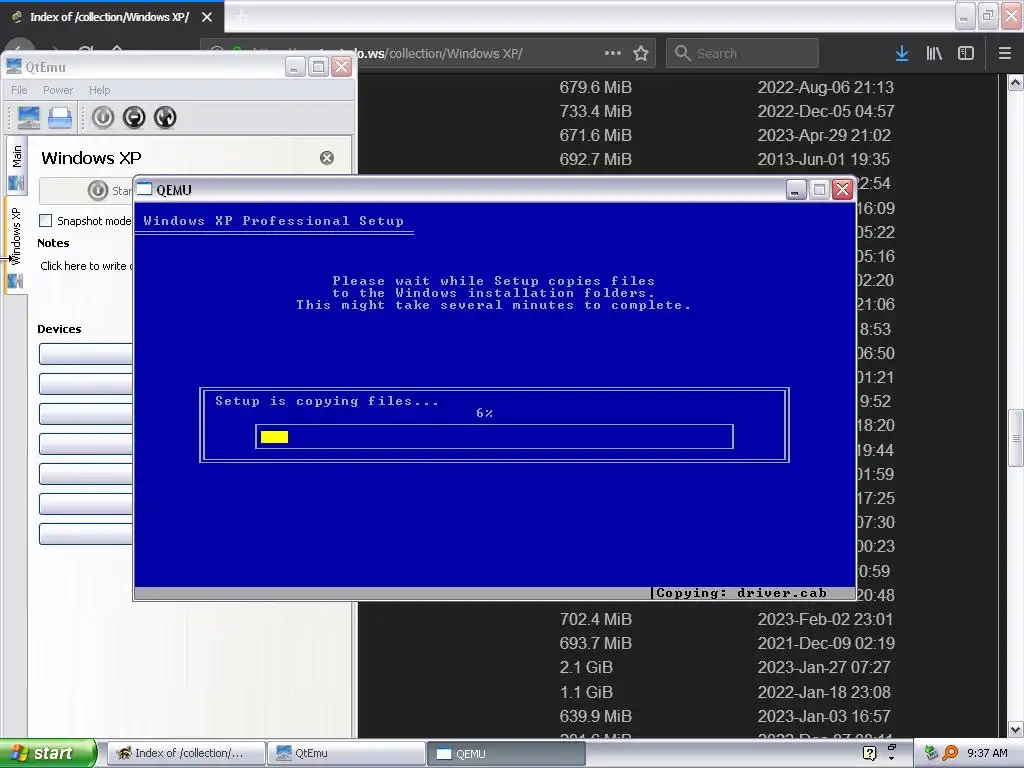This screenshot has width=1024, height=768.
Task: Switch to the Main vertical tab in QtEmu
Action: click(16, 166)
